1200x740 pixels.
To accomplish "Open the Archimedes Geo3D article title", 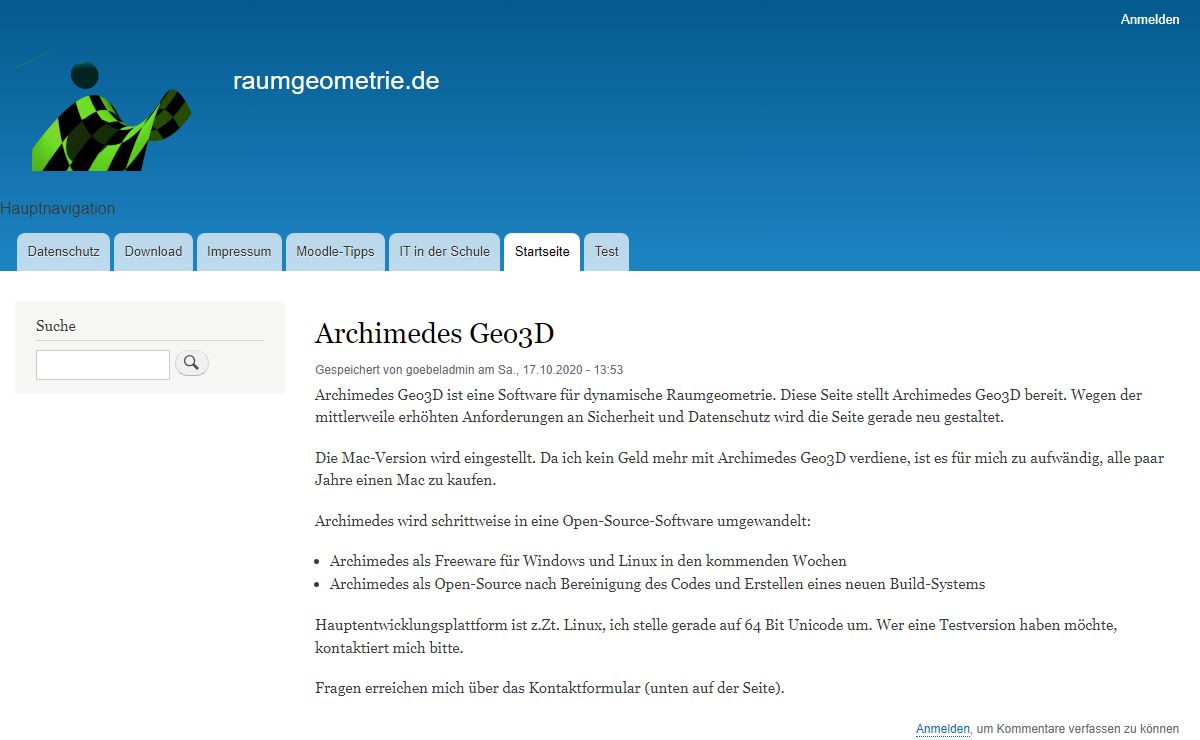I will (x=434, y=333).
